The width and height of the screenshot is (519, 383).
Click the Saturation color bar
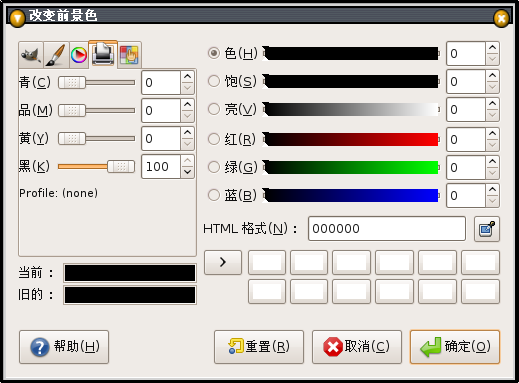[352, 81]
